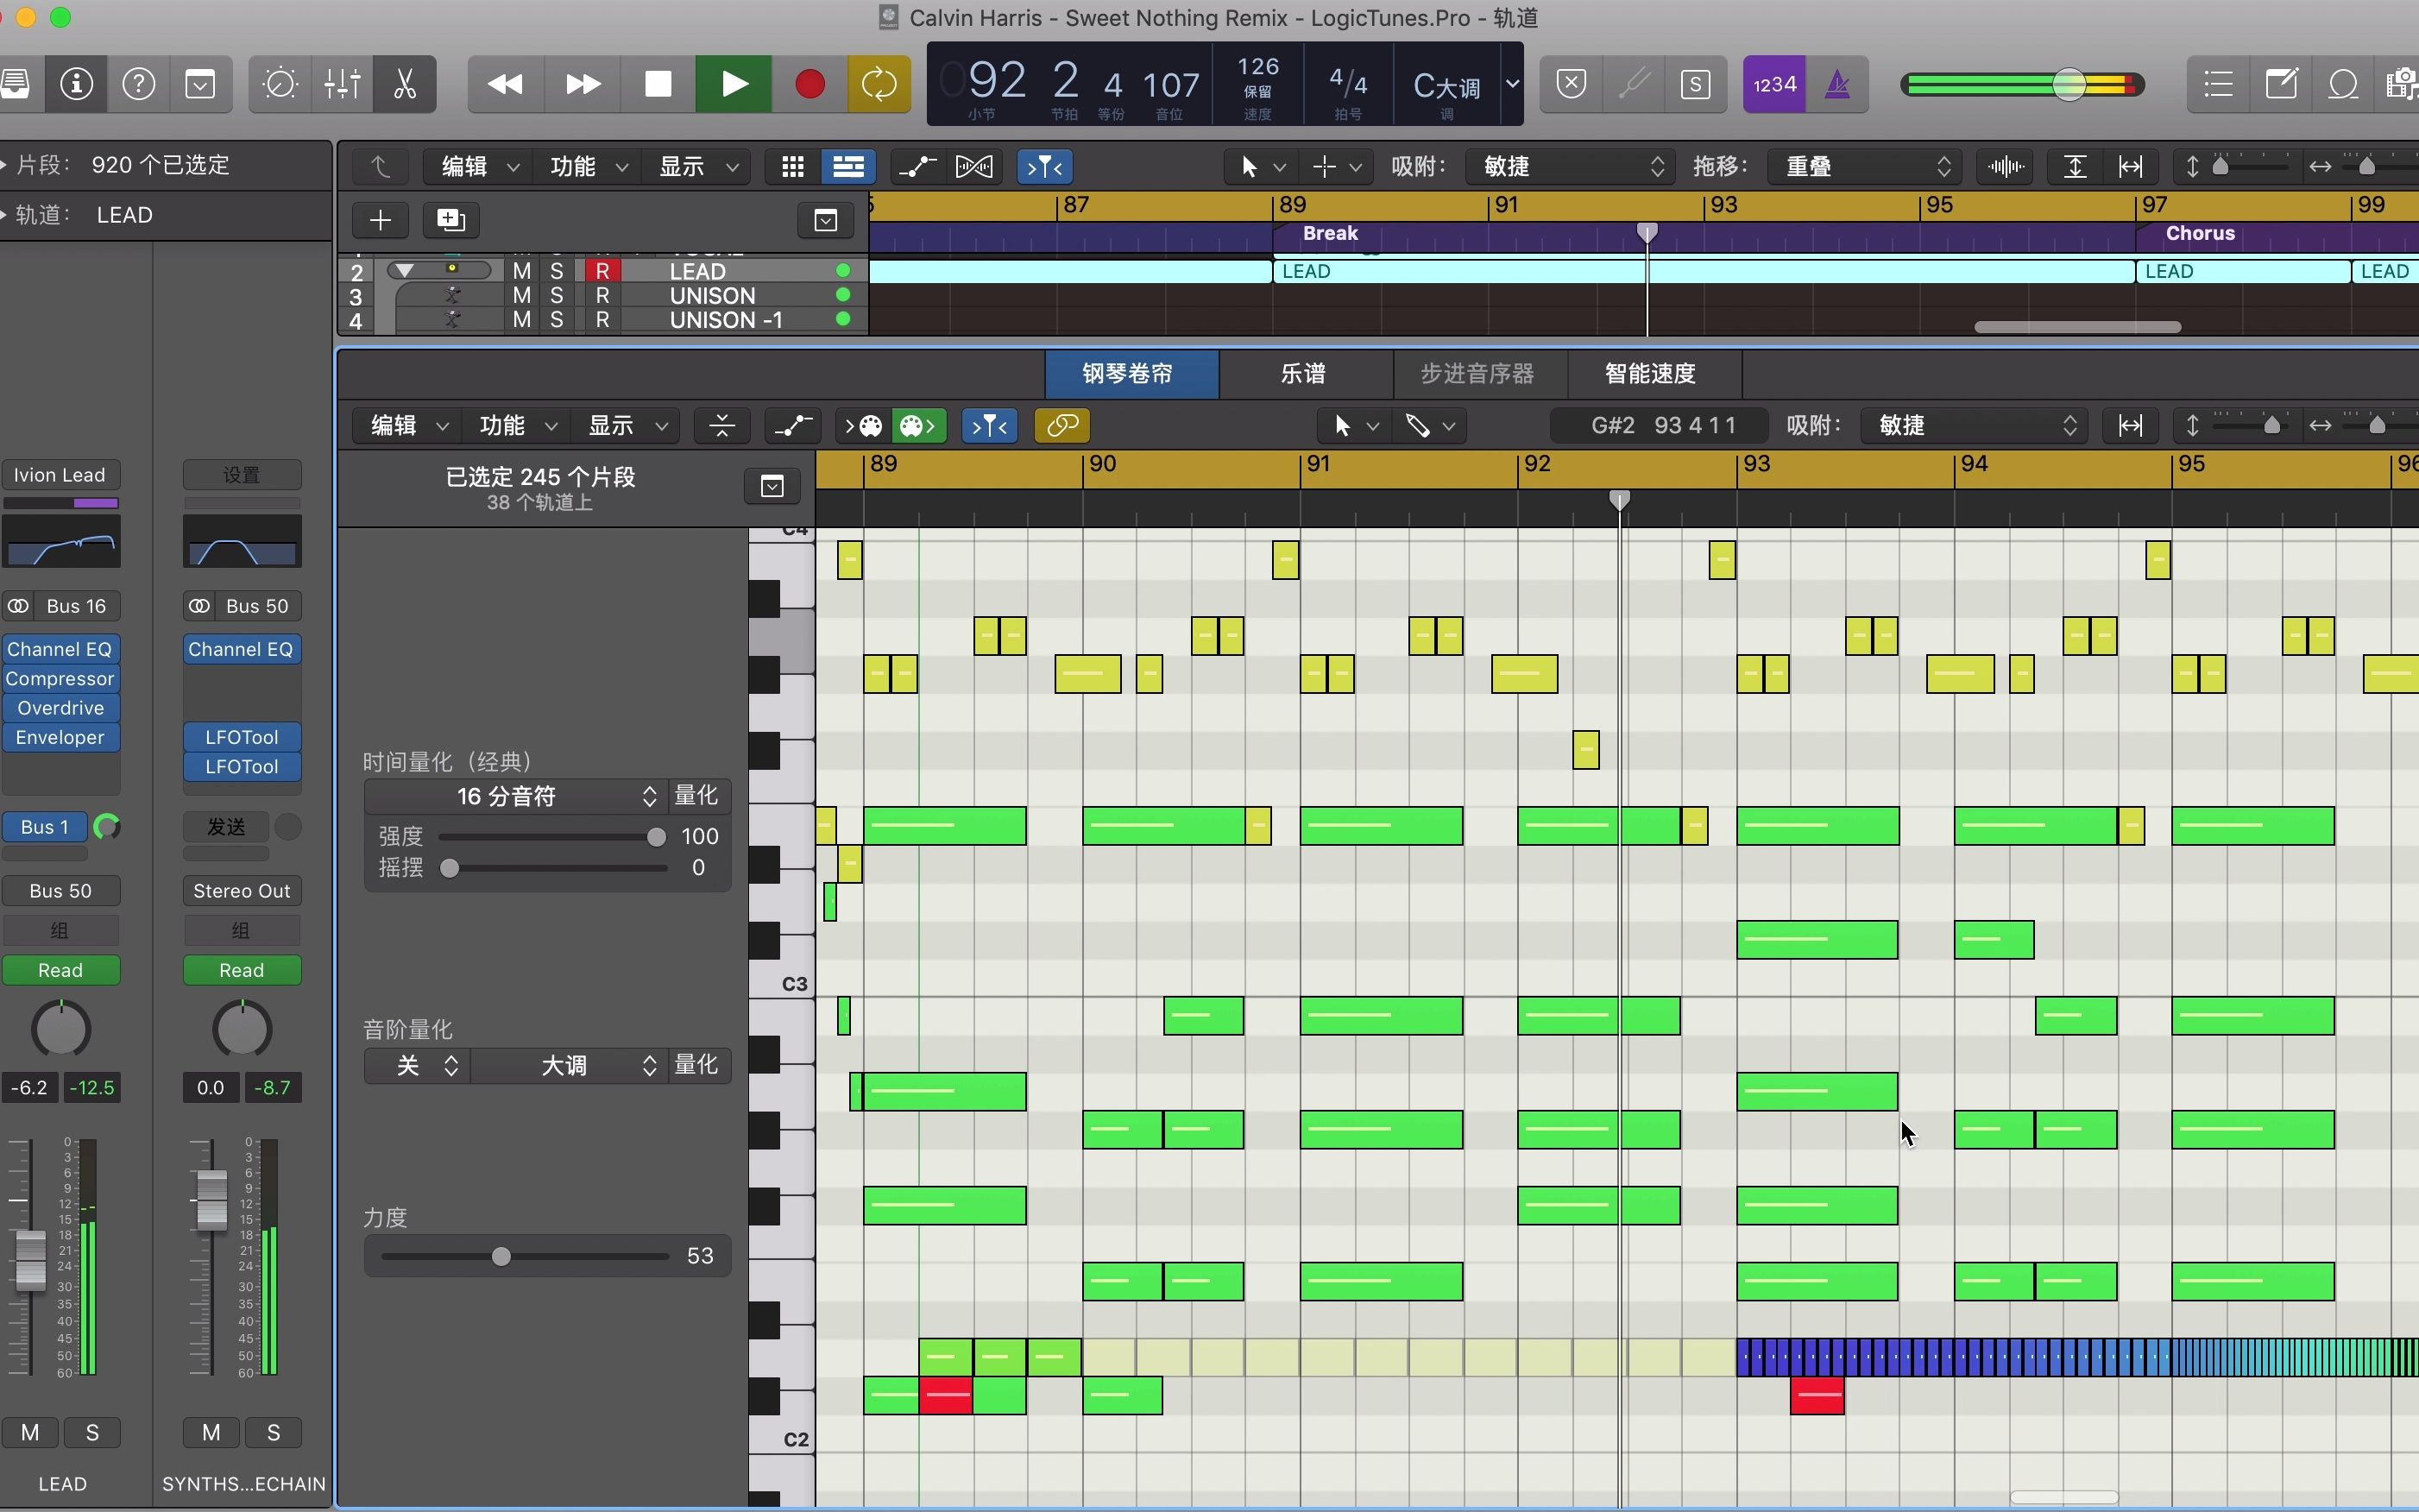This screenshot has width=2419, height=1512.
Task: Add new track with plus button
Action: [380, 220]
